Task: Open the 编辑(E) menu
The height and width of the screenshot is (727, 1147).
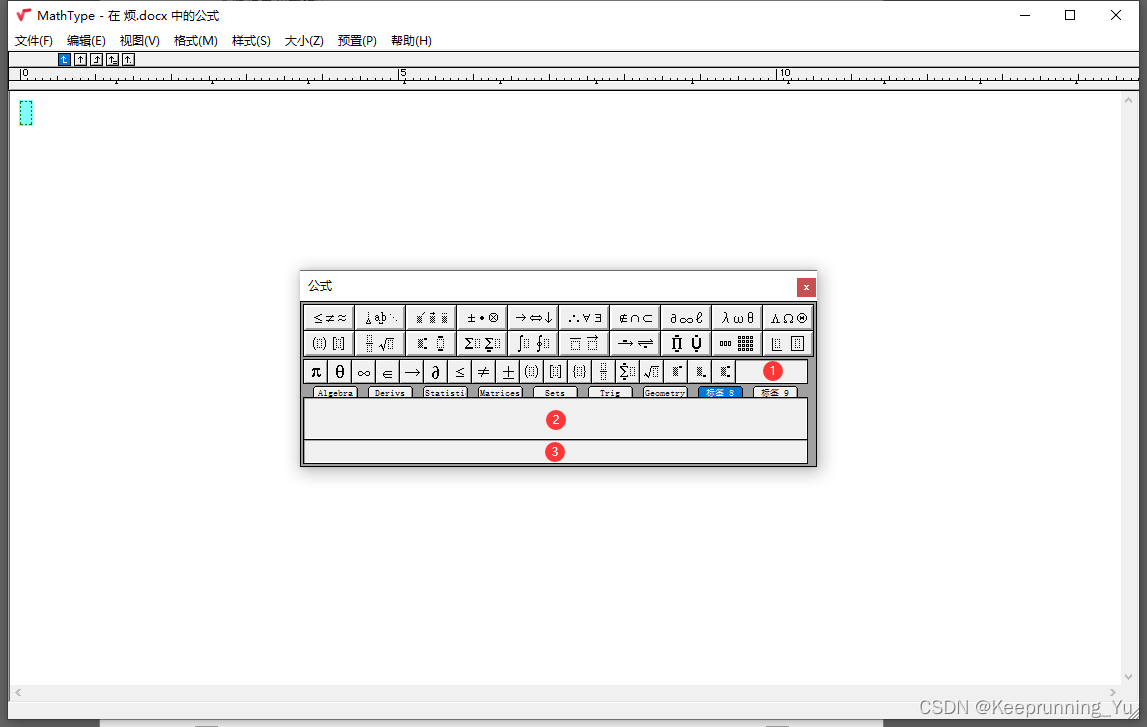Action: (x=86, y=41)
